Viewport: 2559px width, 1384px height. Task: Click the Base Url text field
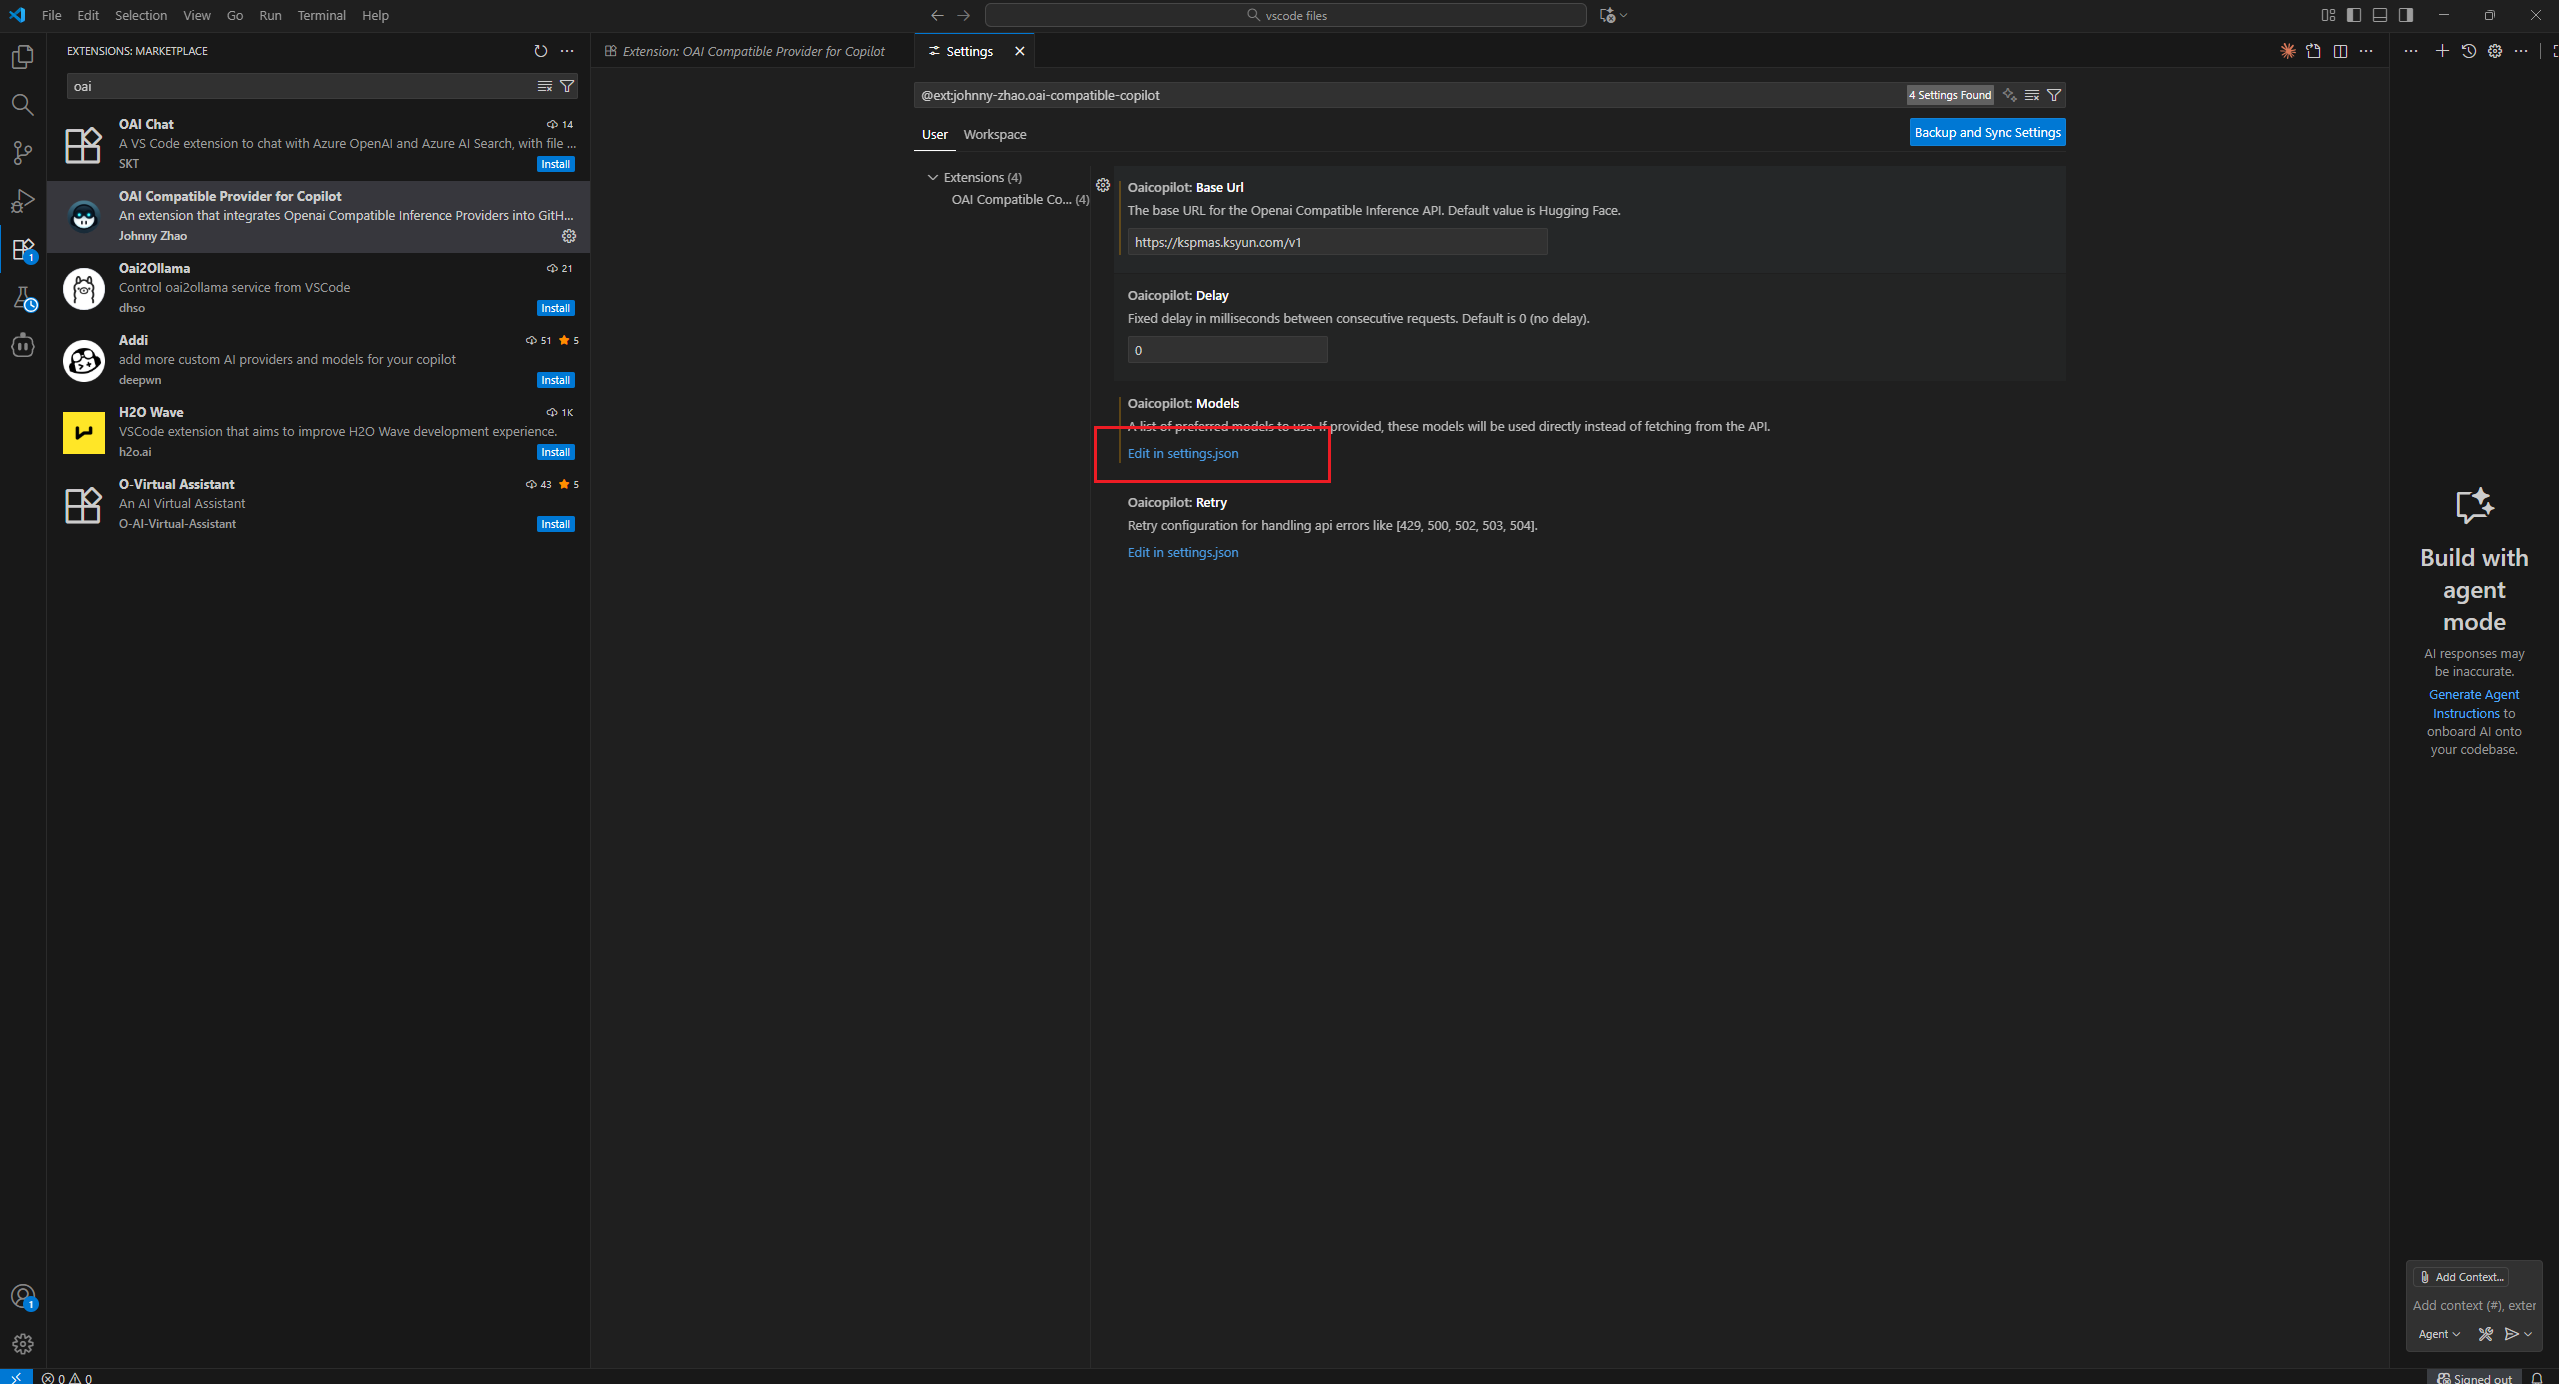click(1336, 242)
